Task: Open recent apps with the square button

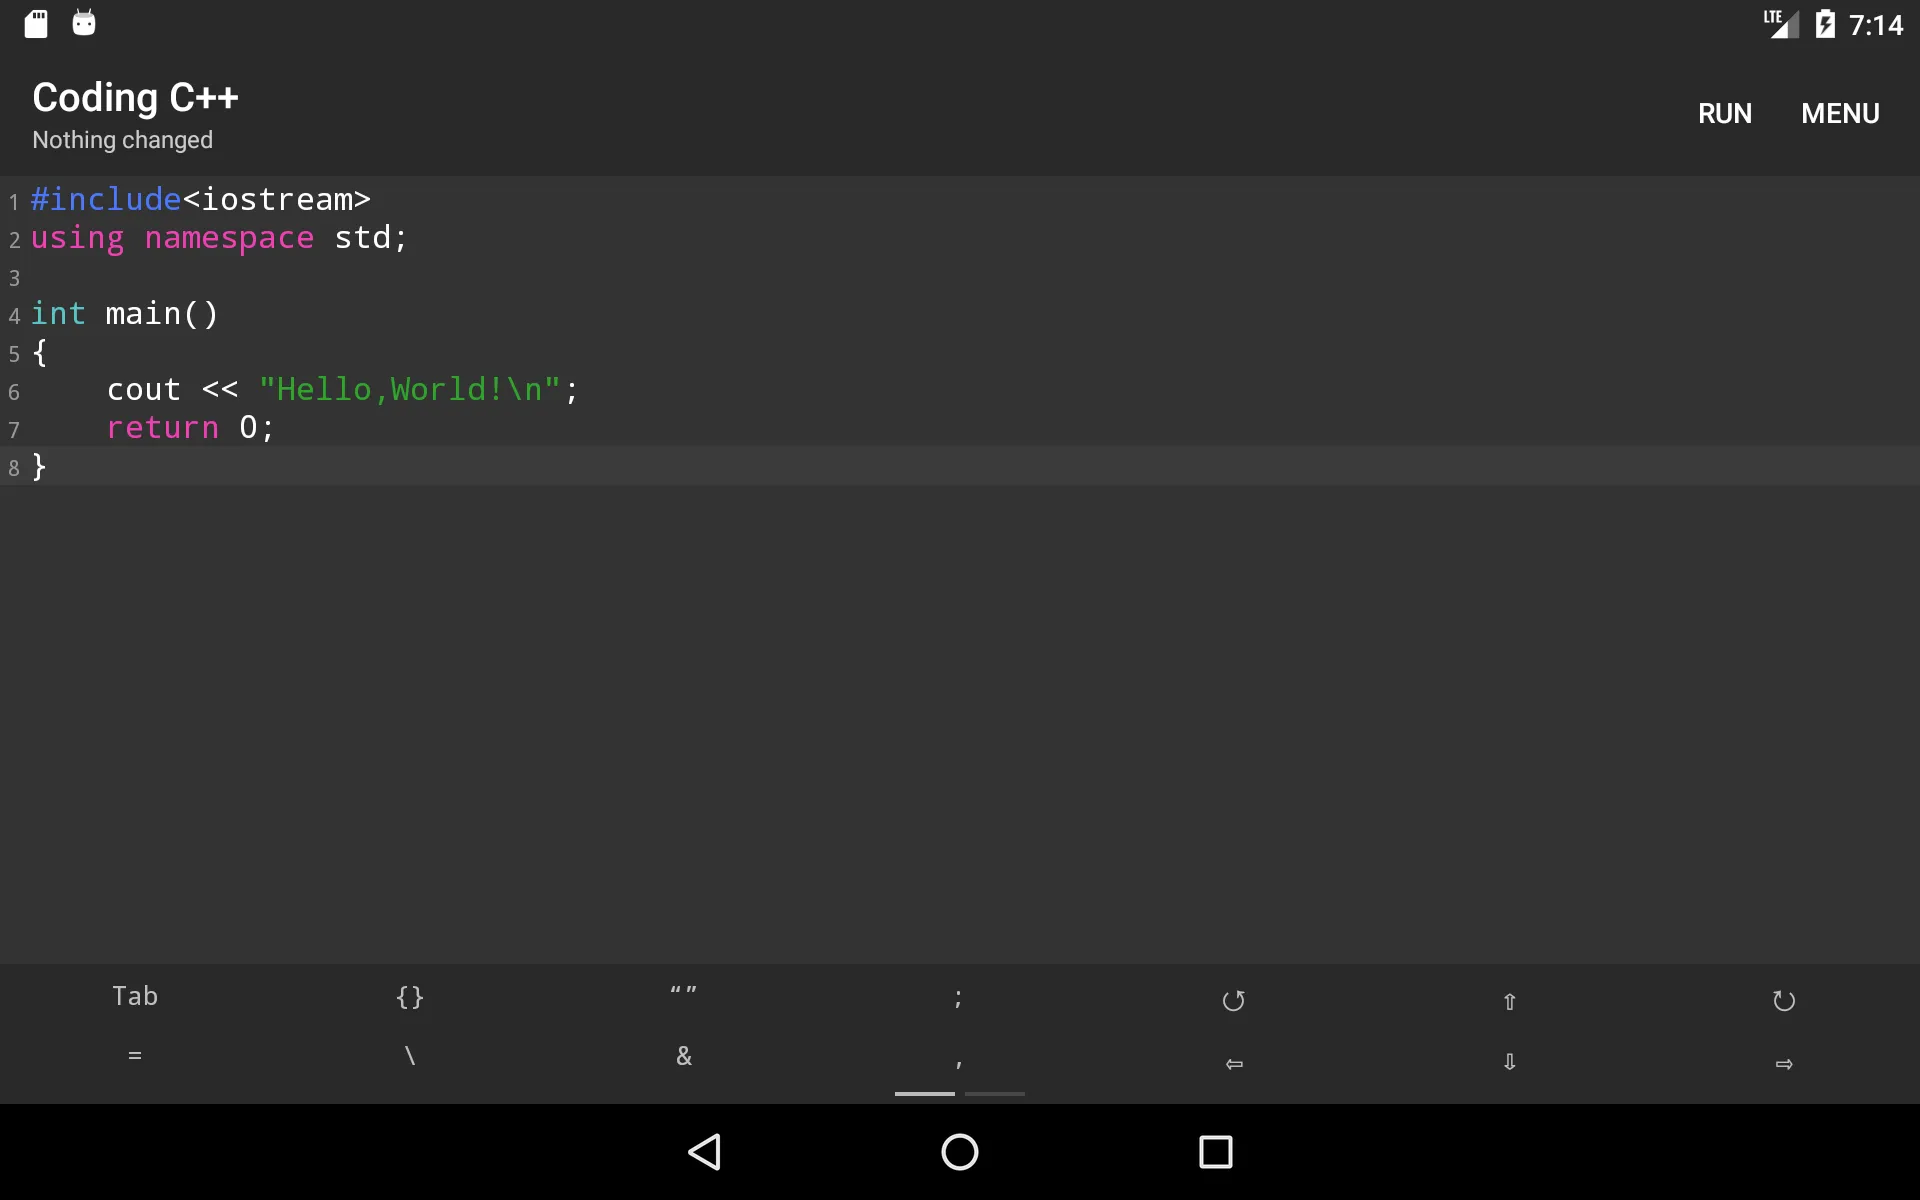Action: 1216,1152
